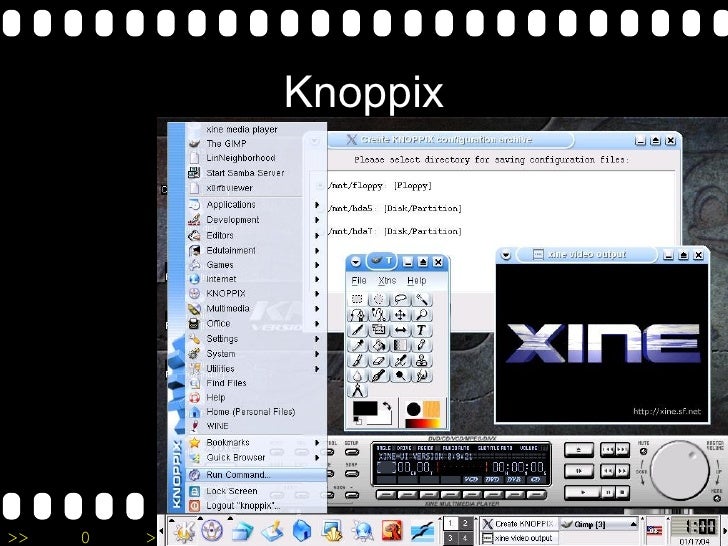This screenshot has height=546, width=728.
Task: Open the GIMP toolbox window menu arrow
Action: 356,262
